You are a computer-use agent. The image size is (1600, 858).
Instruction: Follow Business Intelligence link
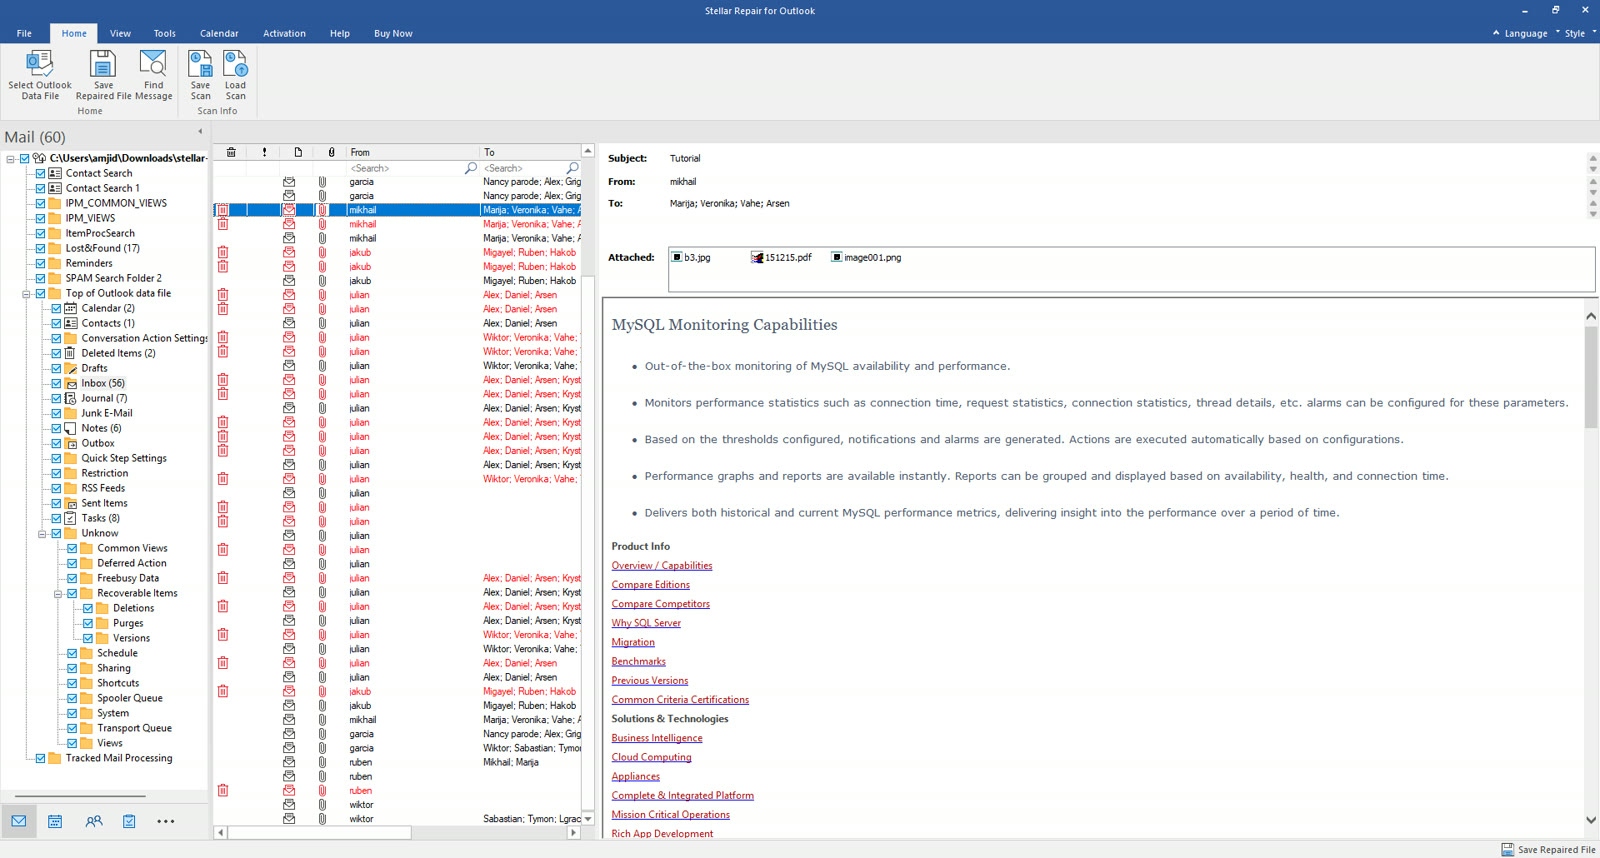click(657, 738)
